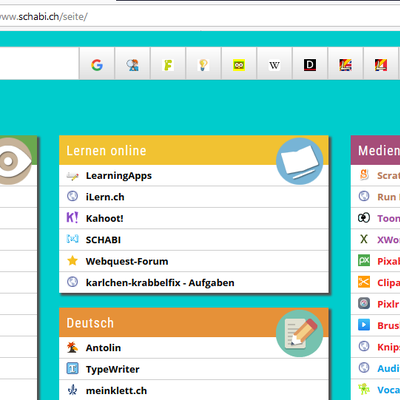
Task: Click the Wikipedia W shortcut icon
Action: (274, 65)
